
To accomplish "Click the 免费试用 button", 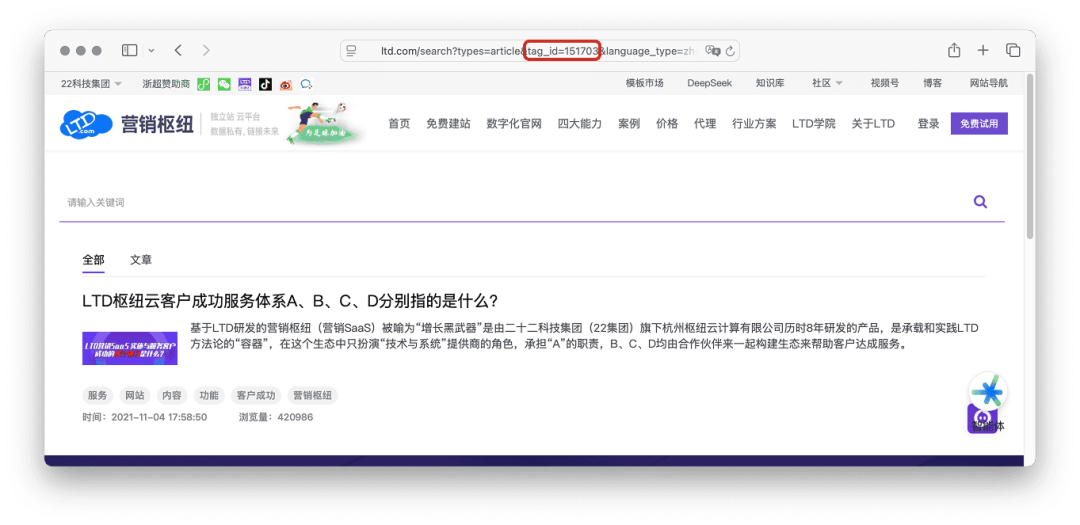I will point(979,123).
